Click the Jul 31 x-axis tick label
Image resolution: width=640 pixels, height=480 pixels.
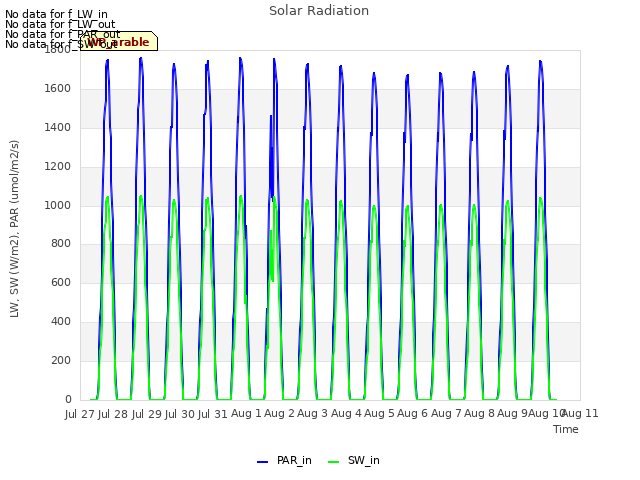pyautogui.click(x=213, y=414)
